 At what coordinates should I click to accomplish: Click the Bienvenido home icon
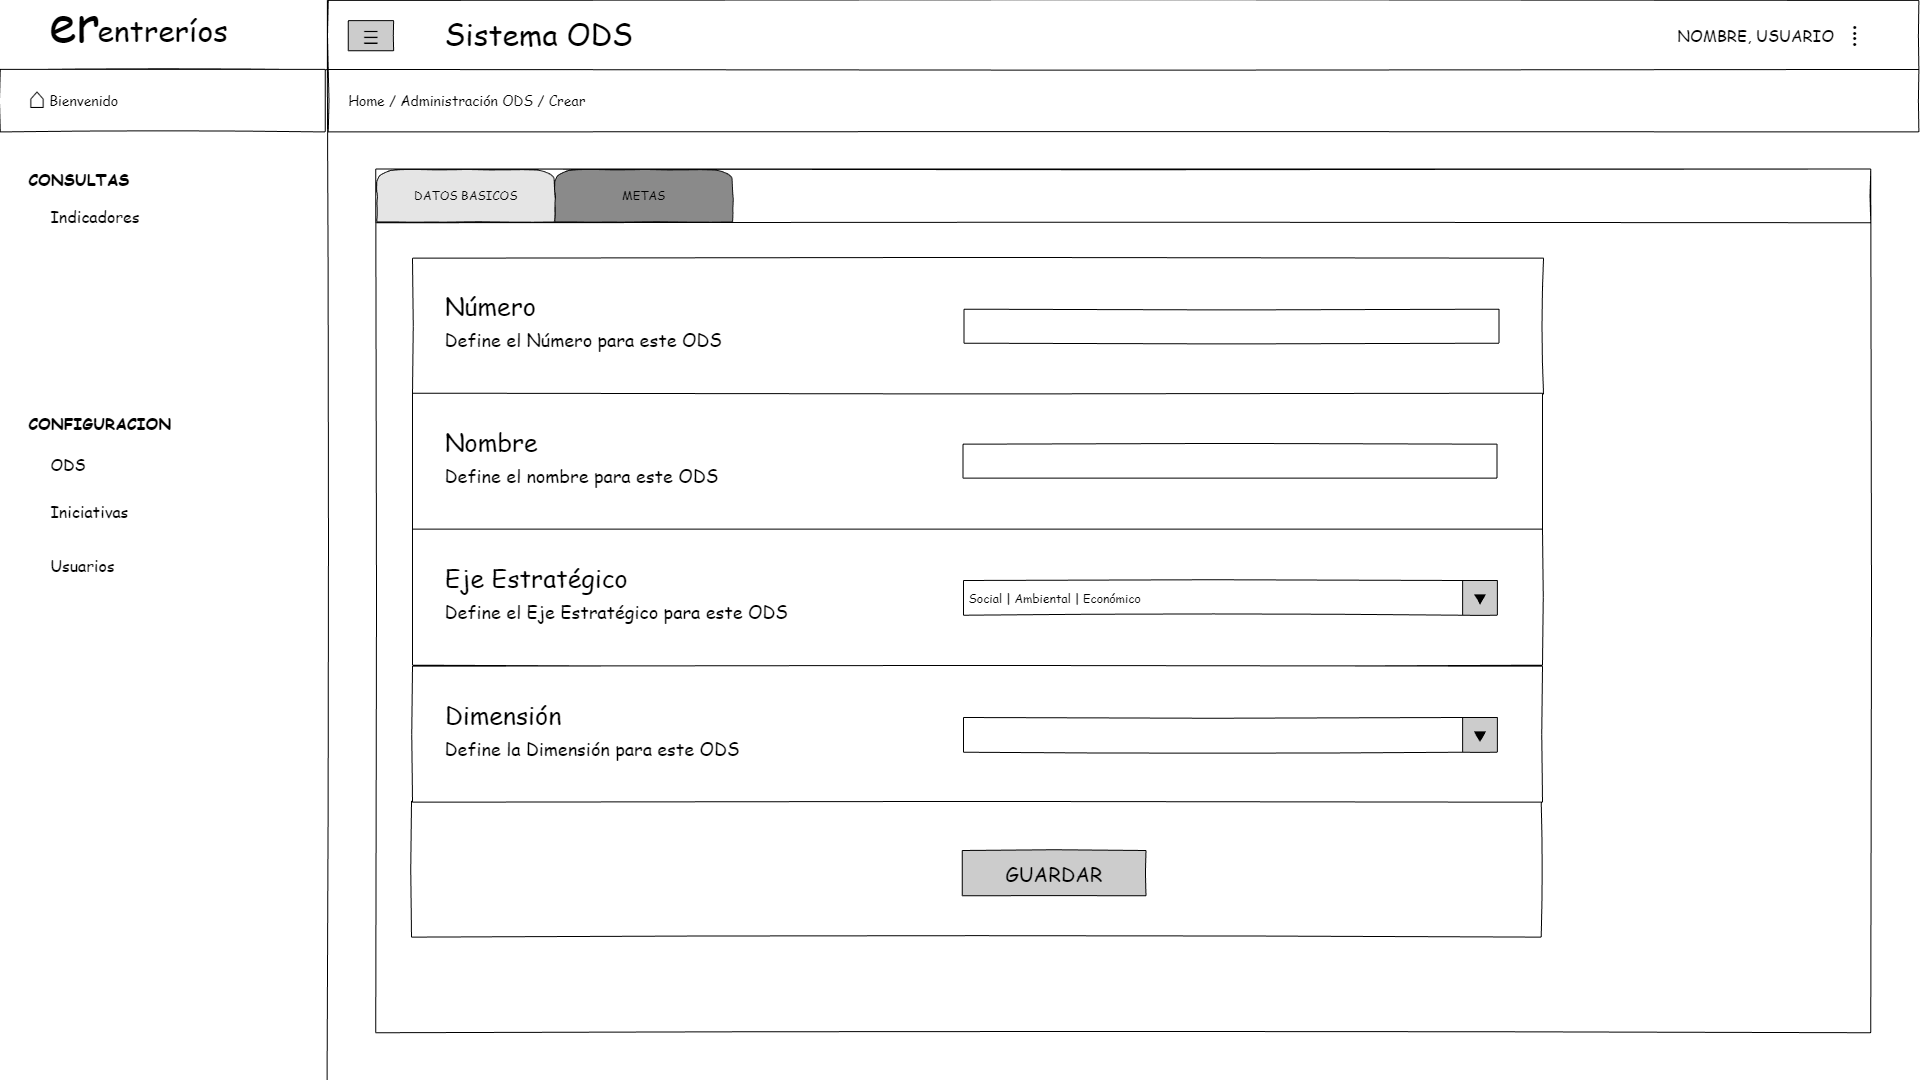point(38,100)
